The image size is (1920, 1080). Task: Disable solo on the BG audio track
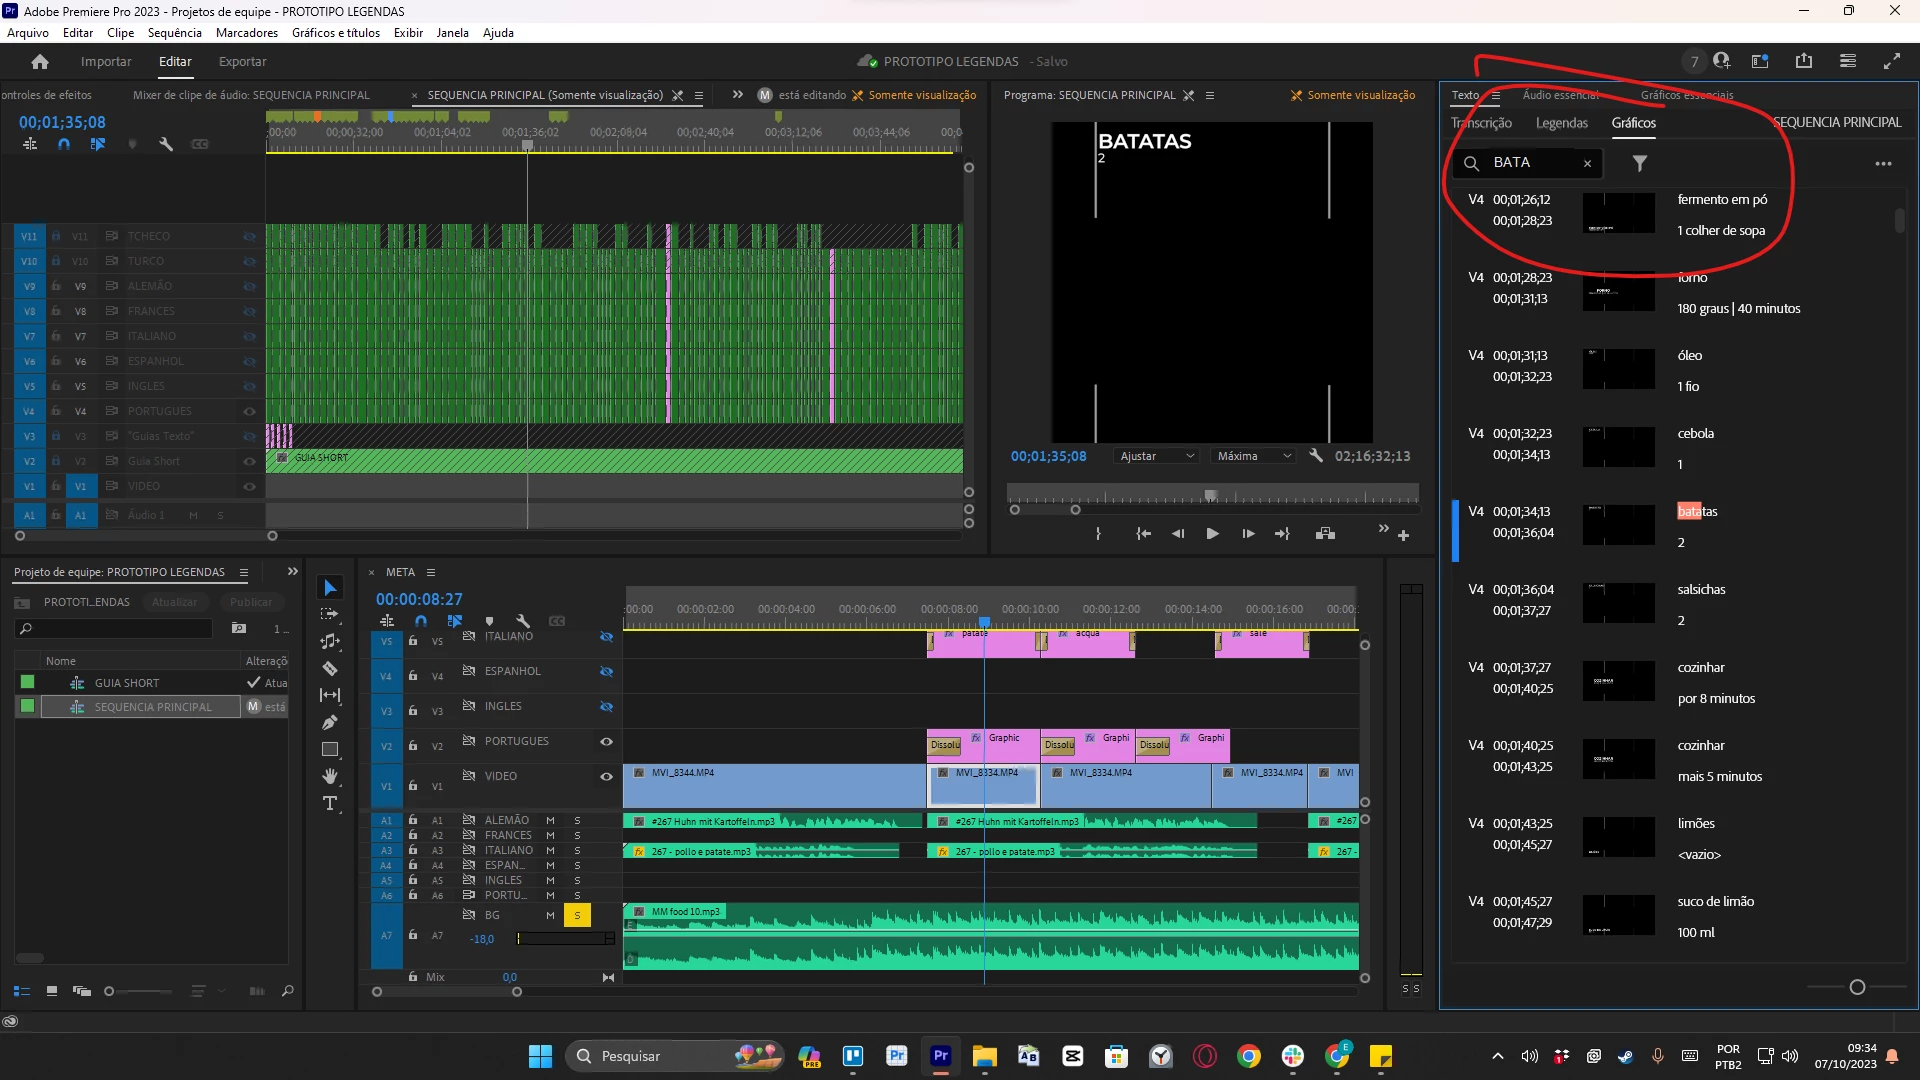[x=577, y=916]
